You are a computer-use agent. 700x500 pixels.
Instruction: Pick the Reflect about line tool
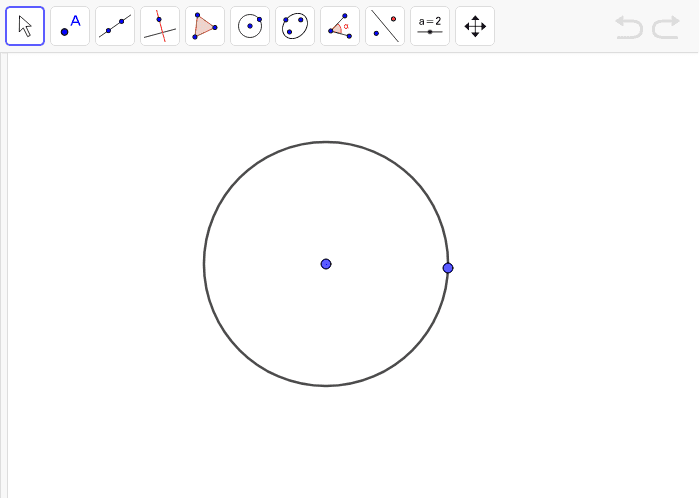tap(385, 26)
